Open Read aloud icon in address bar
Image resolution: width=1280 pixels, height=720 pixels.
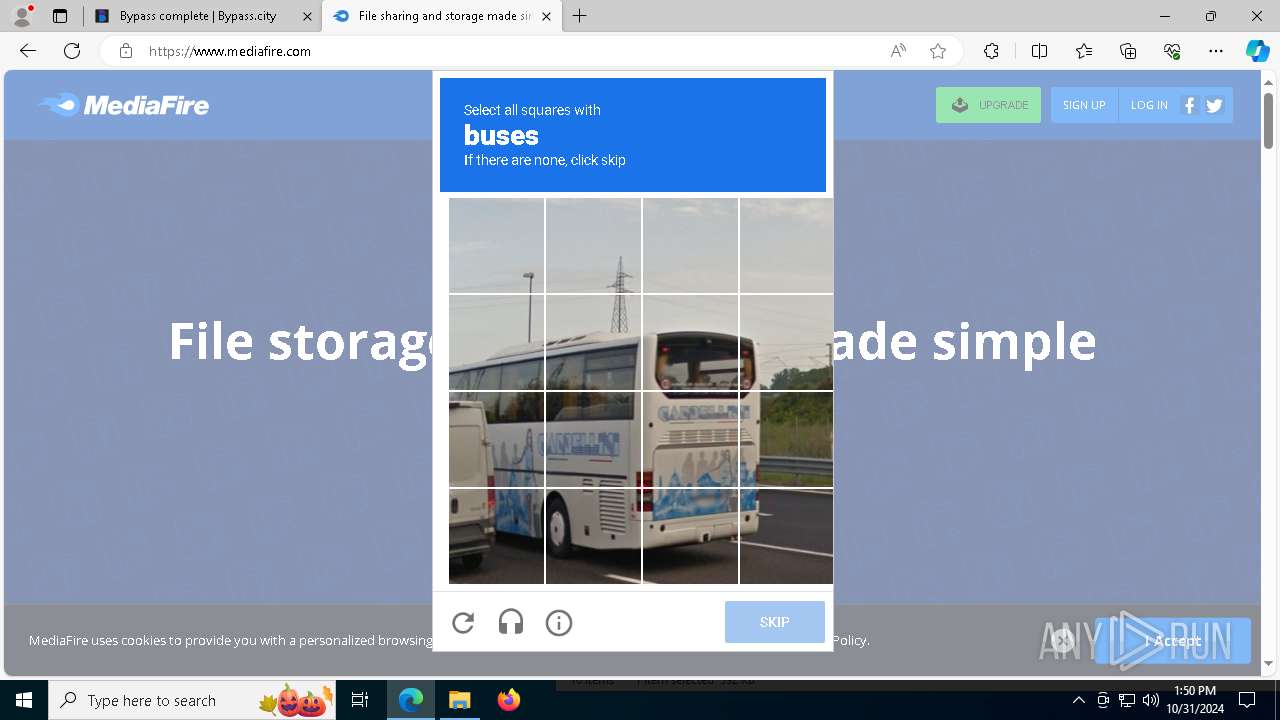pos(898,51)
